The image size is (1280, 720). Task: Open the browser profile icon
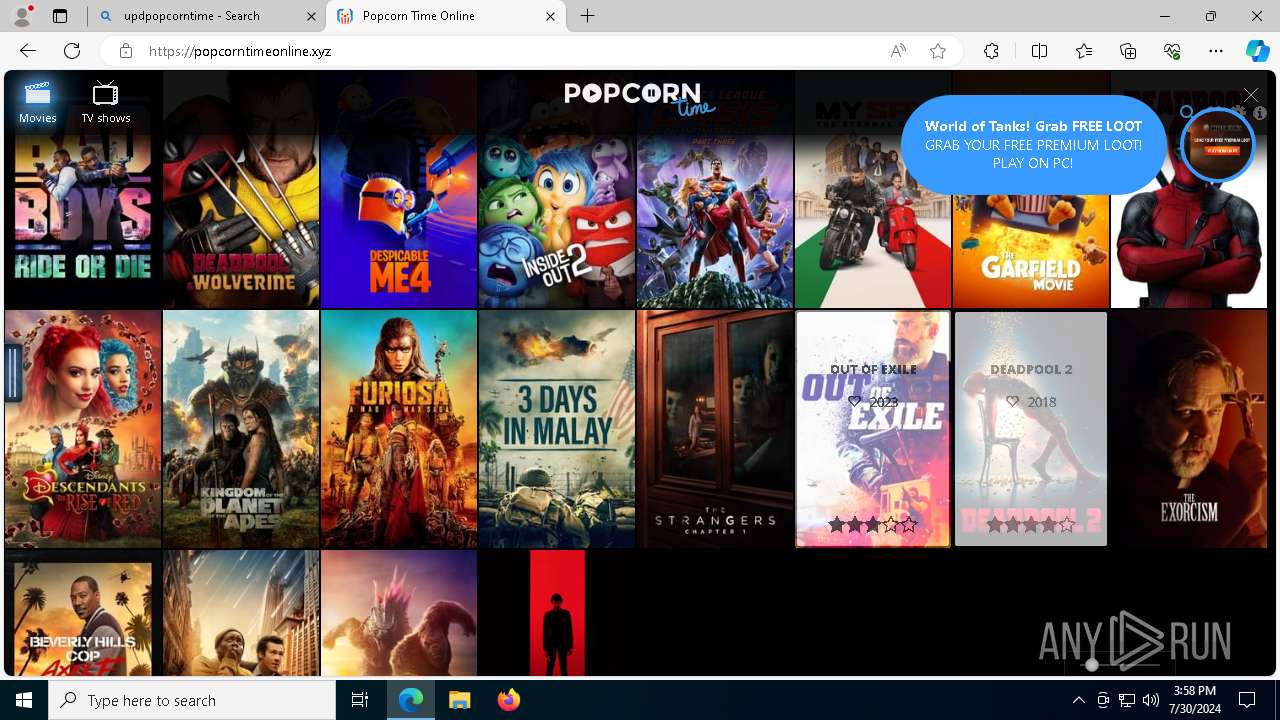pyautogui.click(x=22, y=16)
